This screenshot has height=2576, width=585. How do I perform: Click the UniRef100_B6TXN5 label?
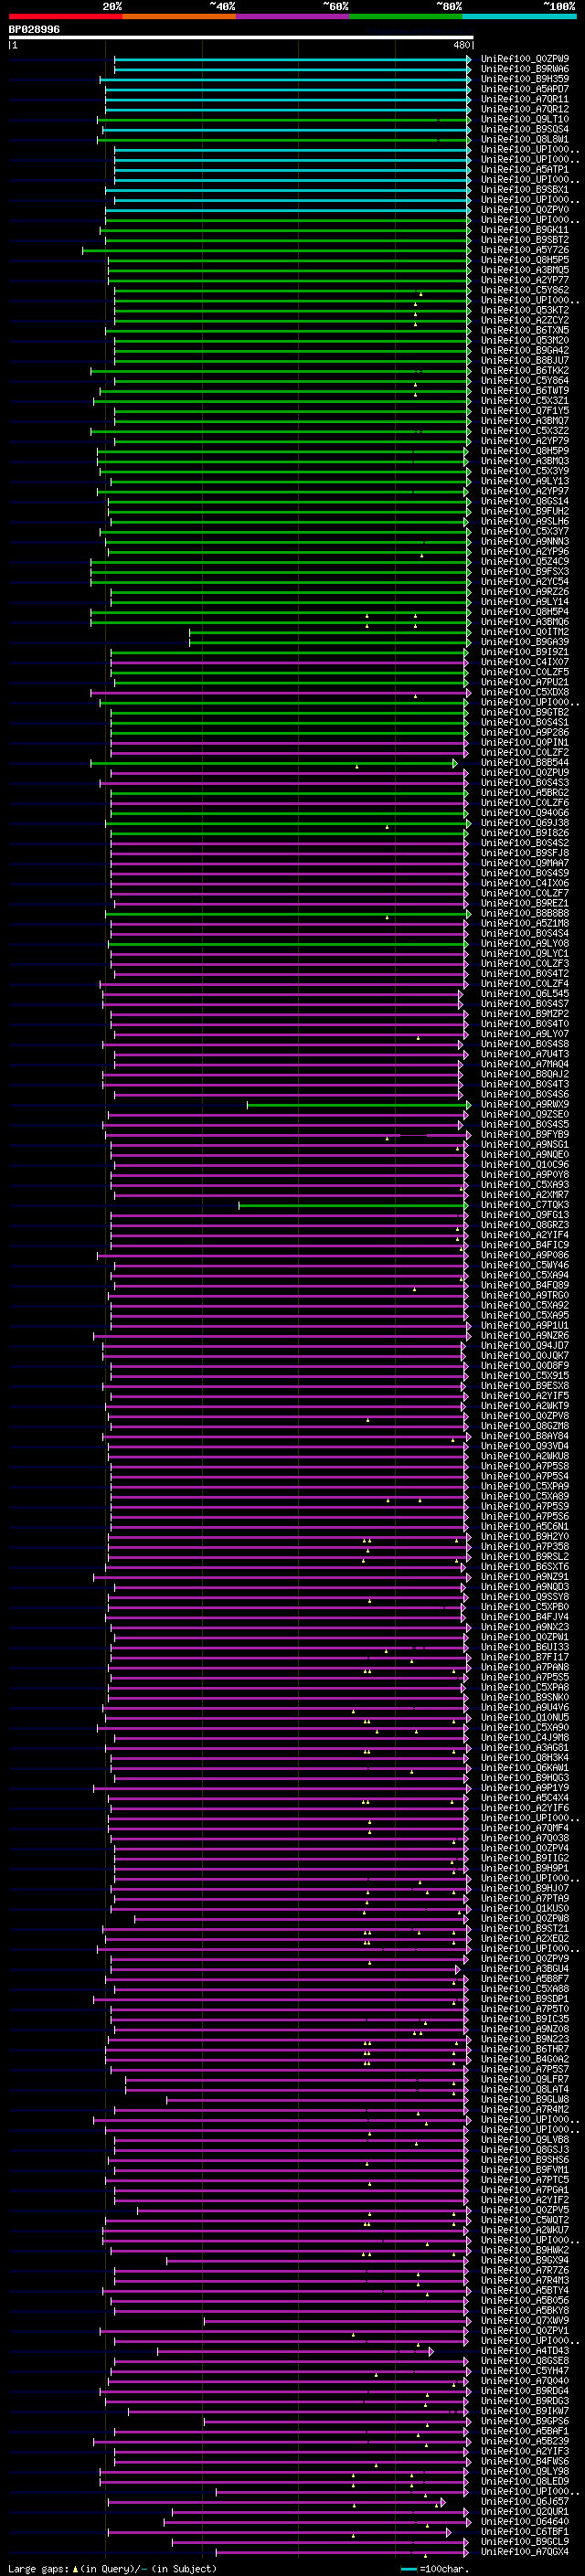525,330
